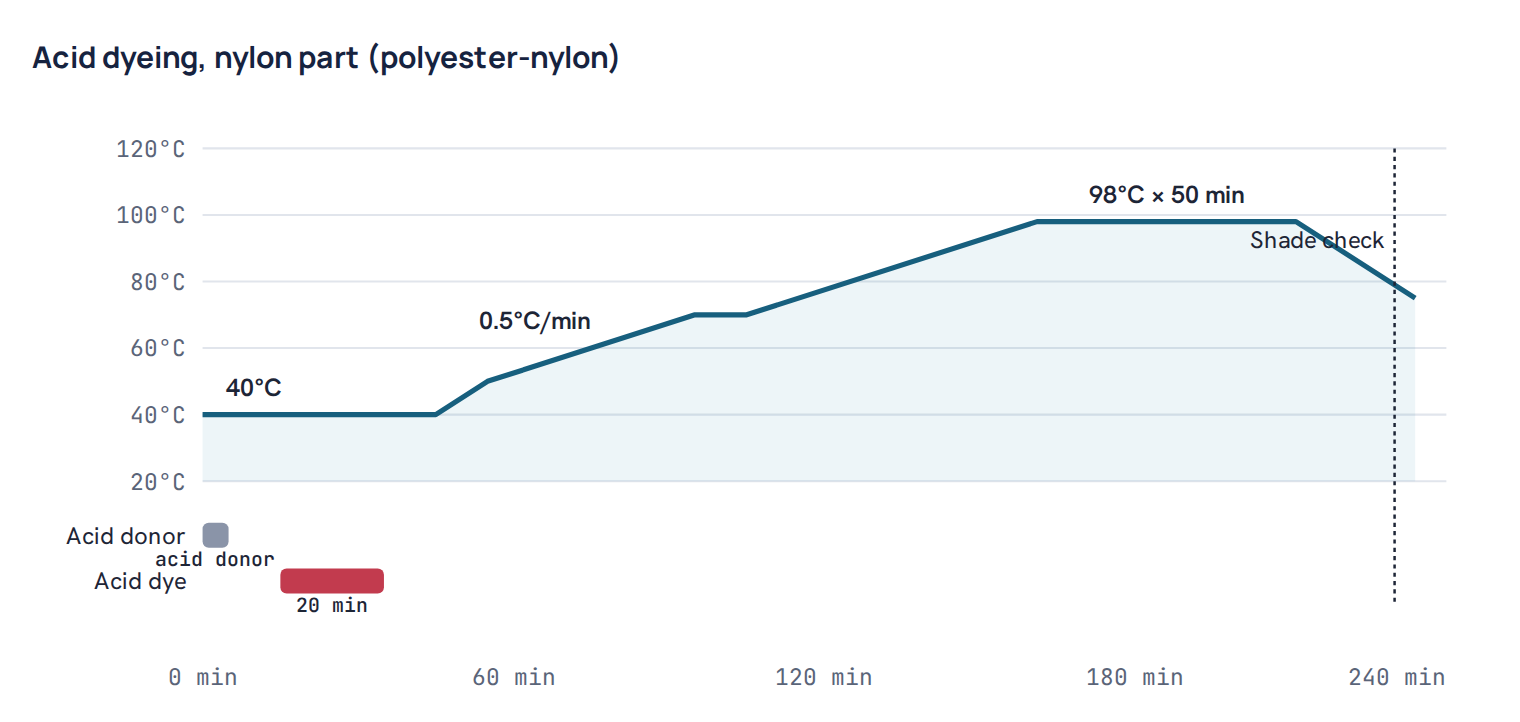This screenshot has height=722, width=1520.
Task: Click the "60 min" x-axis label
Action: (514, 677)
